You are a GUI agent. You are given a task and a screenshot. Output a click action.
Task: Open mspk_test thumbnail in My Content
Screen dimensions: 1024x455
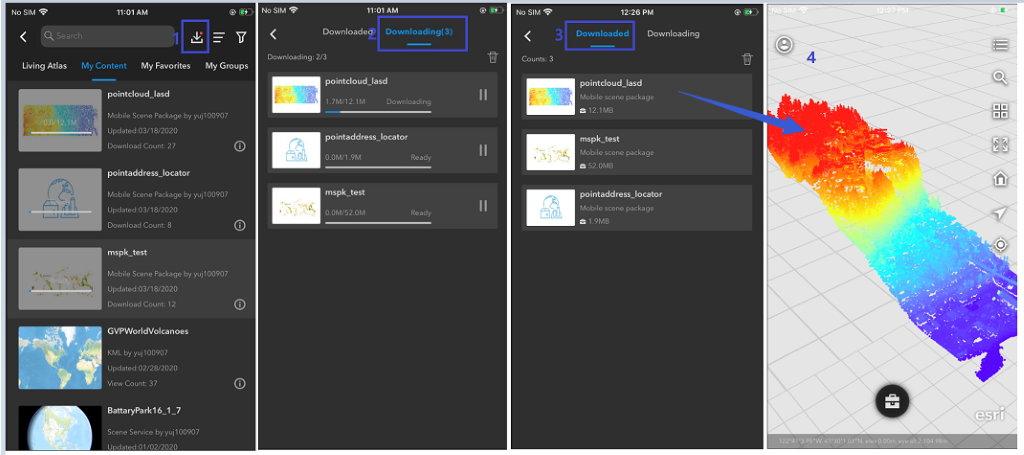(x=59, y=278)
